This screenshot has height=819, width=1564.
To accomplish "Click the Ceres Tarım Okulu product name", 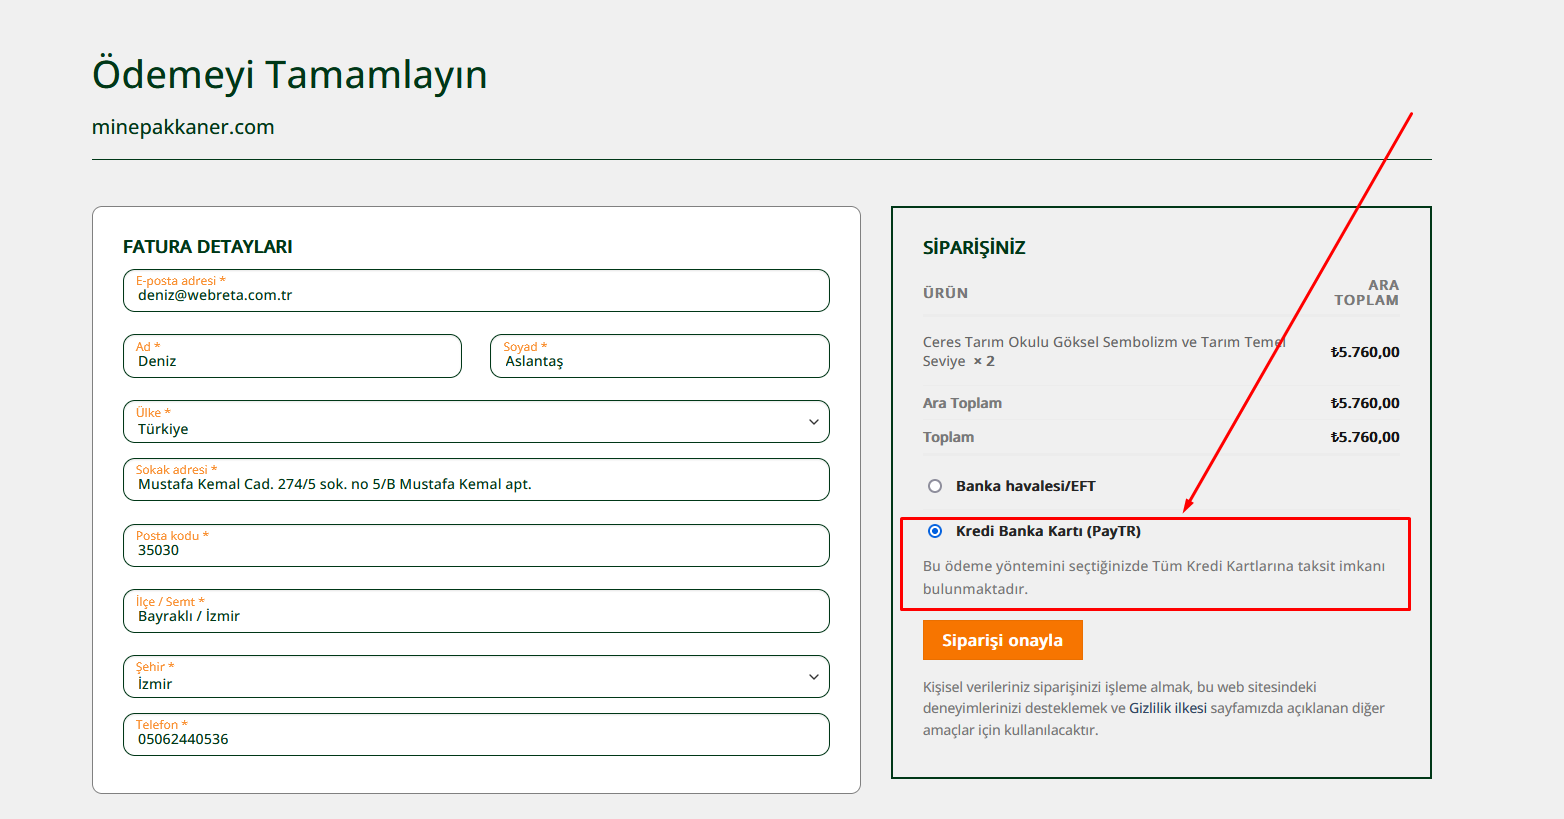I will (1104, 351).
